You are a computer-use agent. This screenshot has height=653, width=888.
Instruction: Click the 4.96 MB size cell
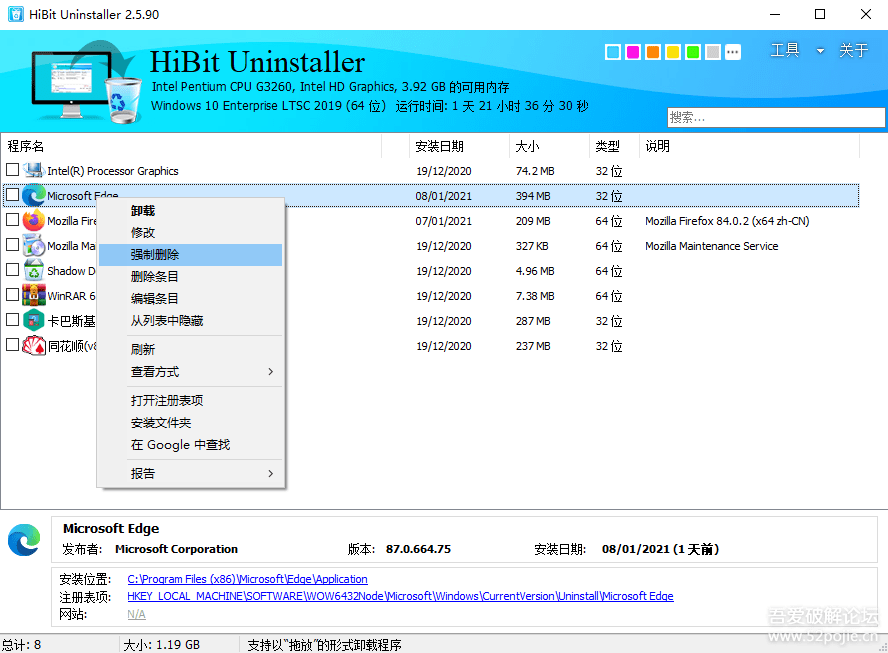535,271
